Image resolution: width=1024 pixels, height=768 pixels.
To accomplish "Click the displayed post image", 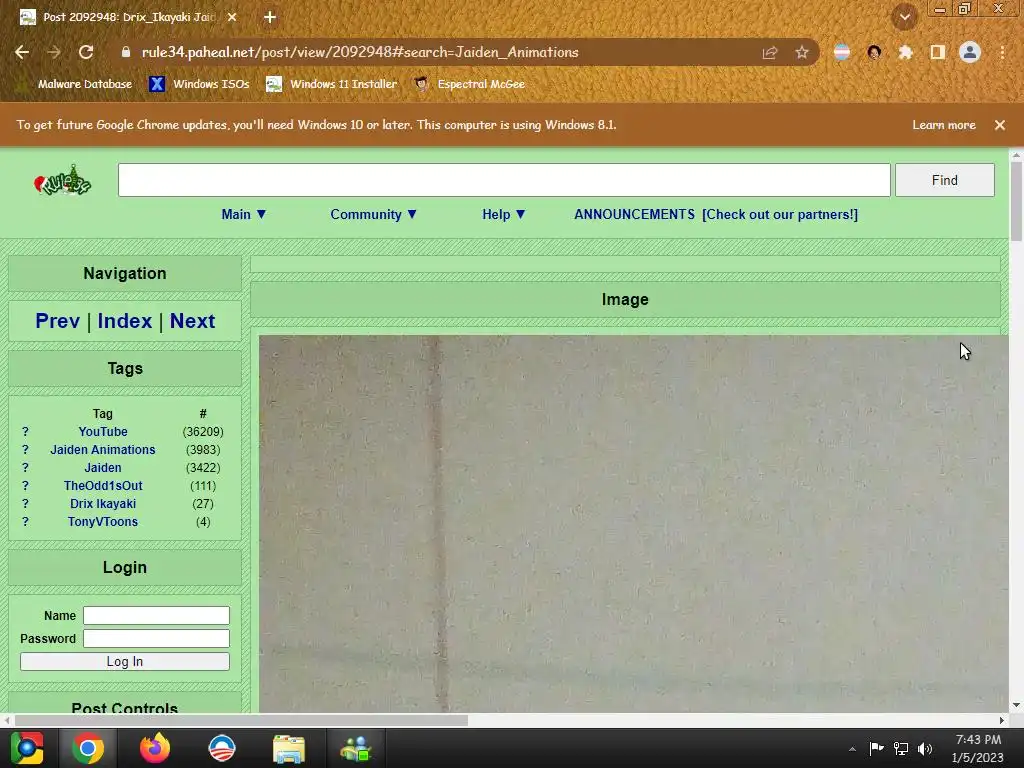I will [x=633, y=523].
